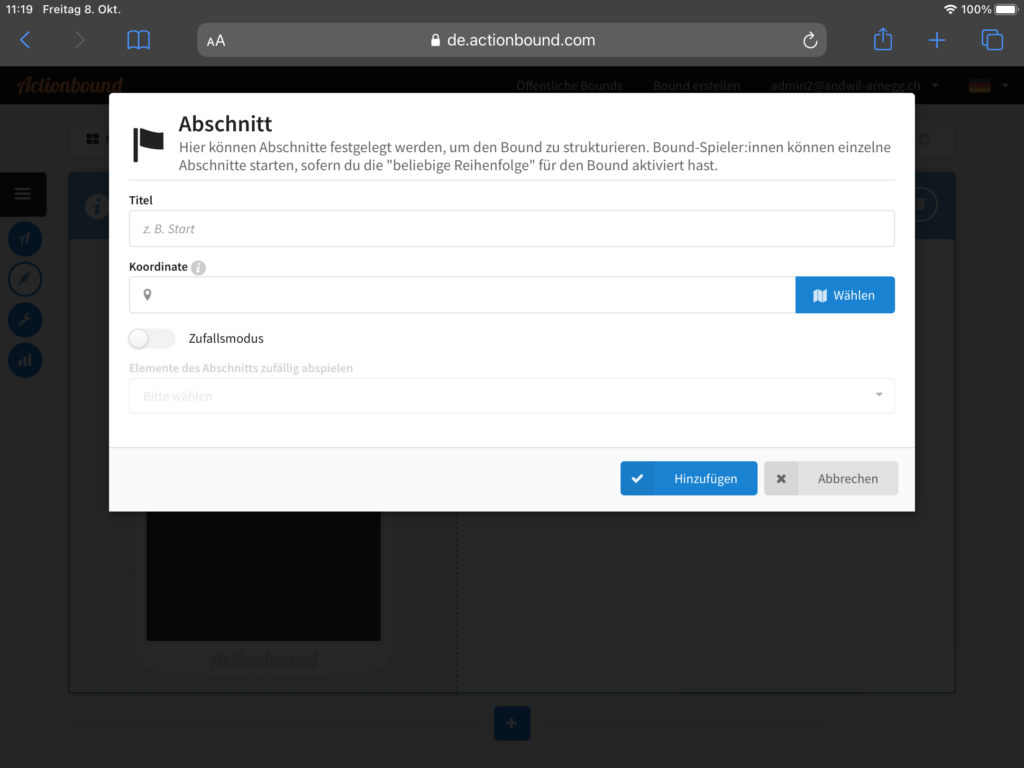Show all open tabs overview
1024x768 pixels.
coord(991,40)
